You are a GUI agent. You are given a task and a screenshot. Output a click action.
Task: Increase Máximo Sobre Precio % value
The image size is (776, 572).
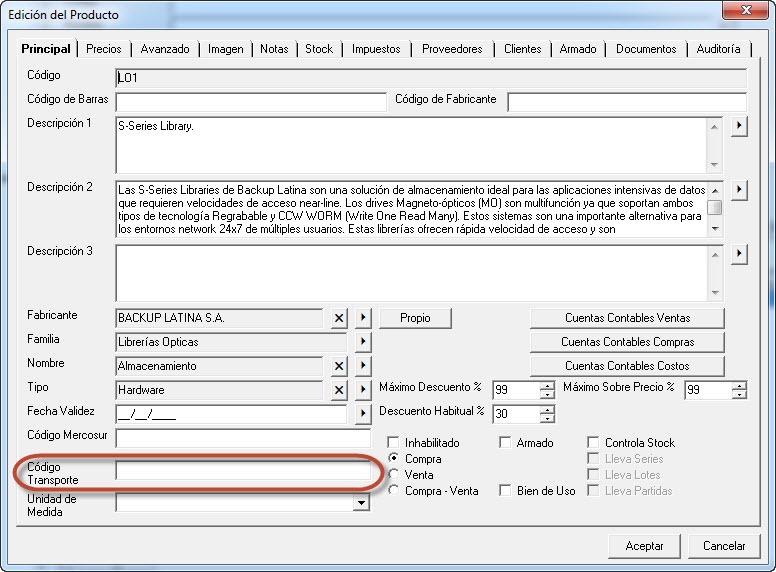tap(739, 386)
